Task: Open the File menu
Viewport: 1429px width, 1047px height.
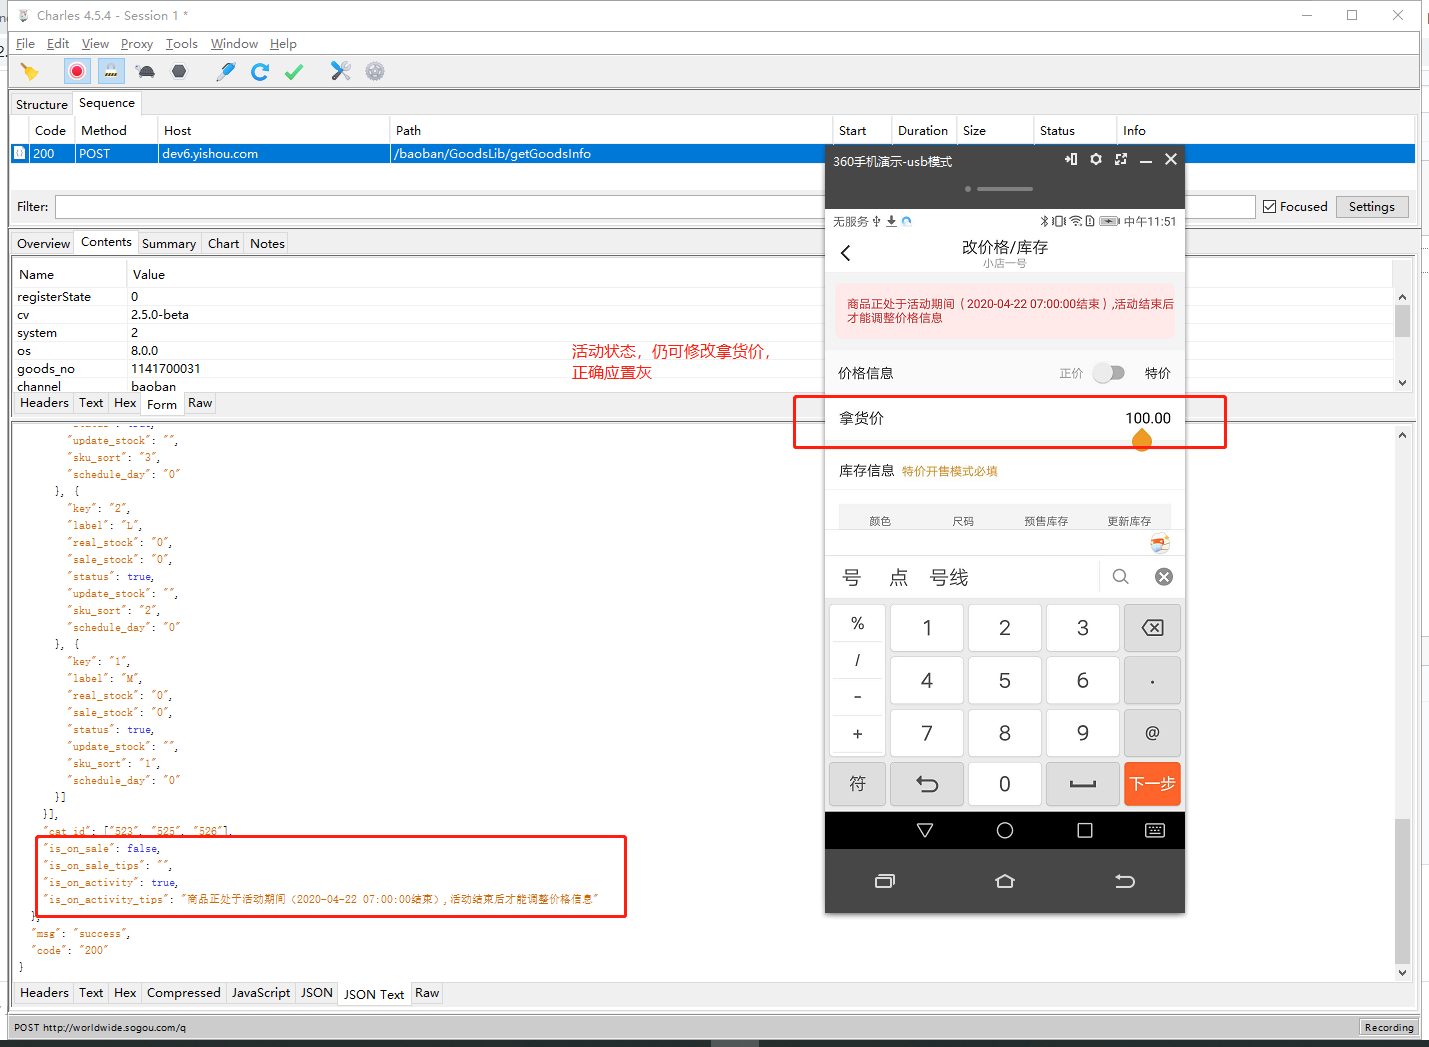Action: (25, 44)
